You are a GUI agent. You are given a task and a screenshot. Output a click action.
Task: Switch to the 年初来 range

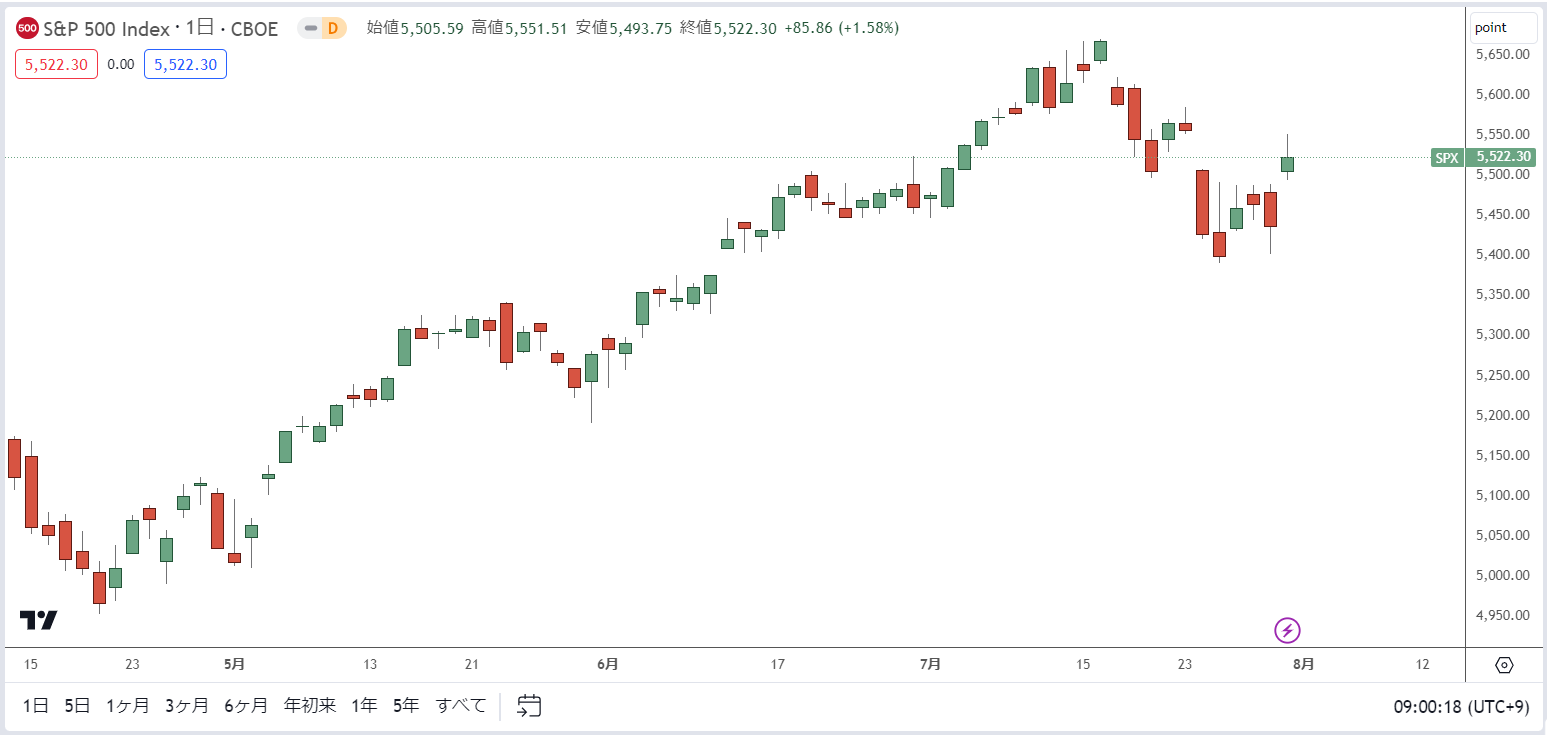tap(310, 706)
